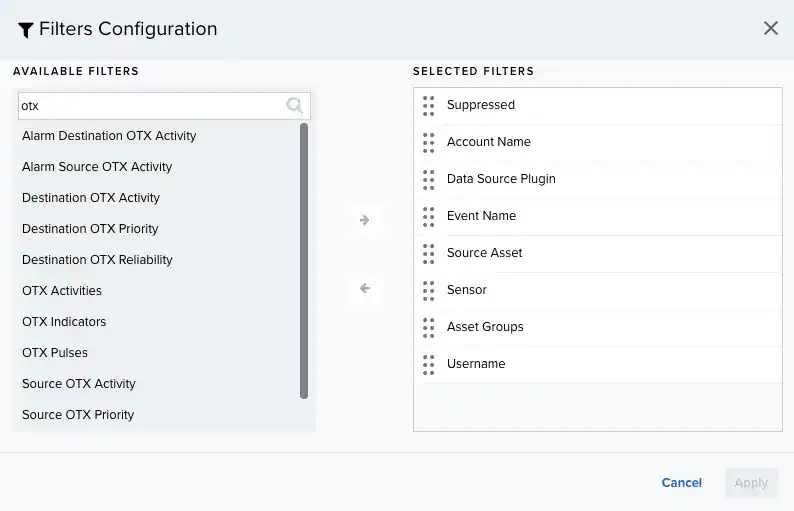Click drag handle beside Event Name
794x511 pixels.
(x=429, y=216)
